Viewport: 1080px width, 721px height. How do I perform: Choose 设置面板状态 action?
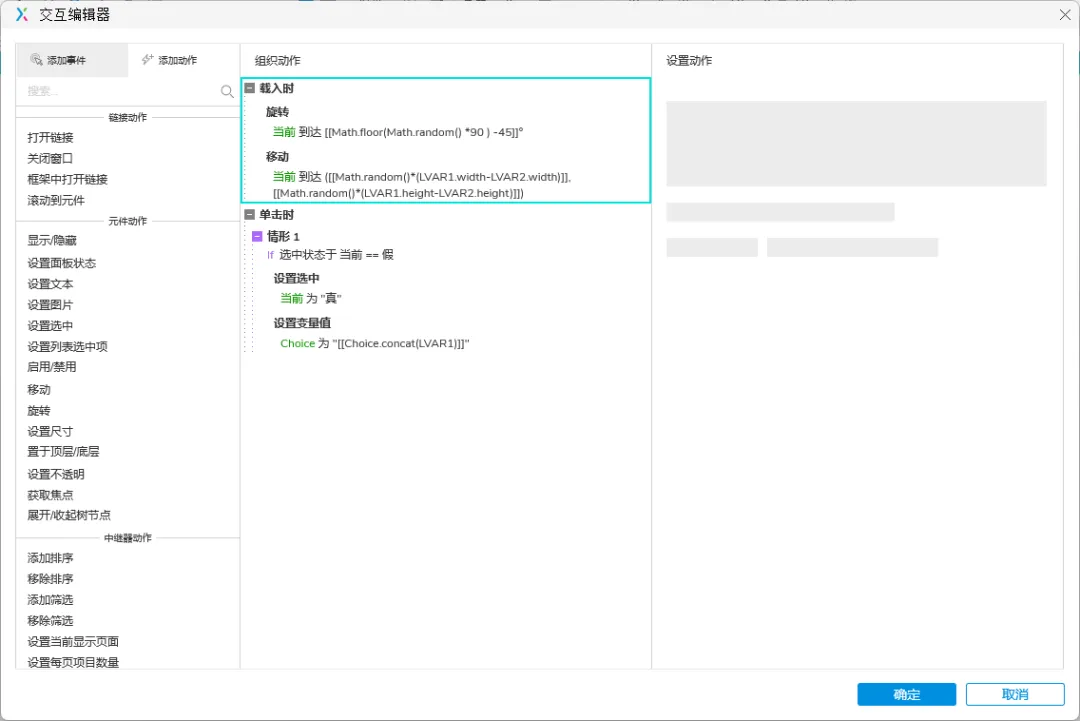(61, 263)
